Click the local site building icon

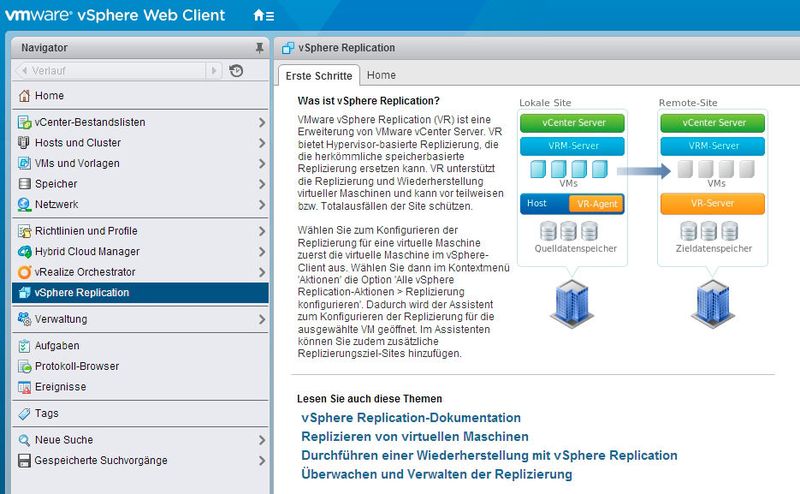pyautogui.click(x=571, y=304)
